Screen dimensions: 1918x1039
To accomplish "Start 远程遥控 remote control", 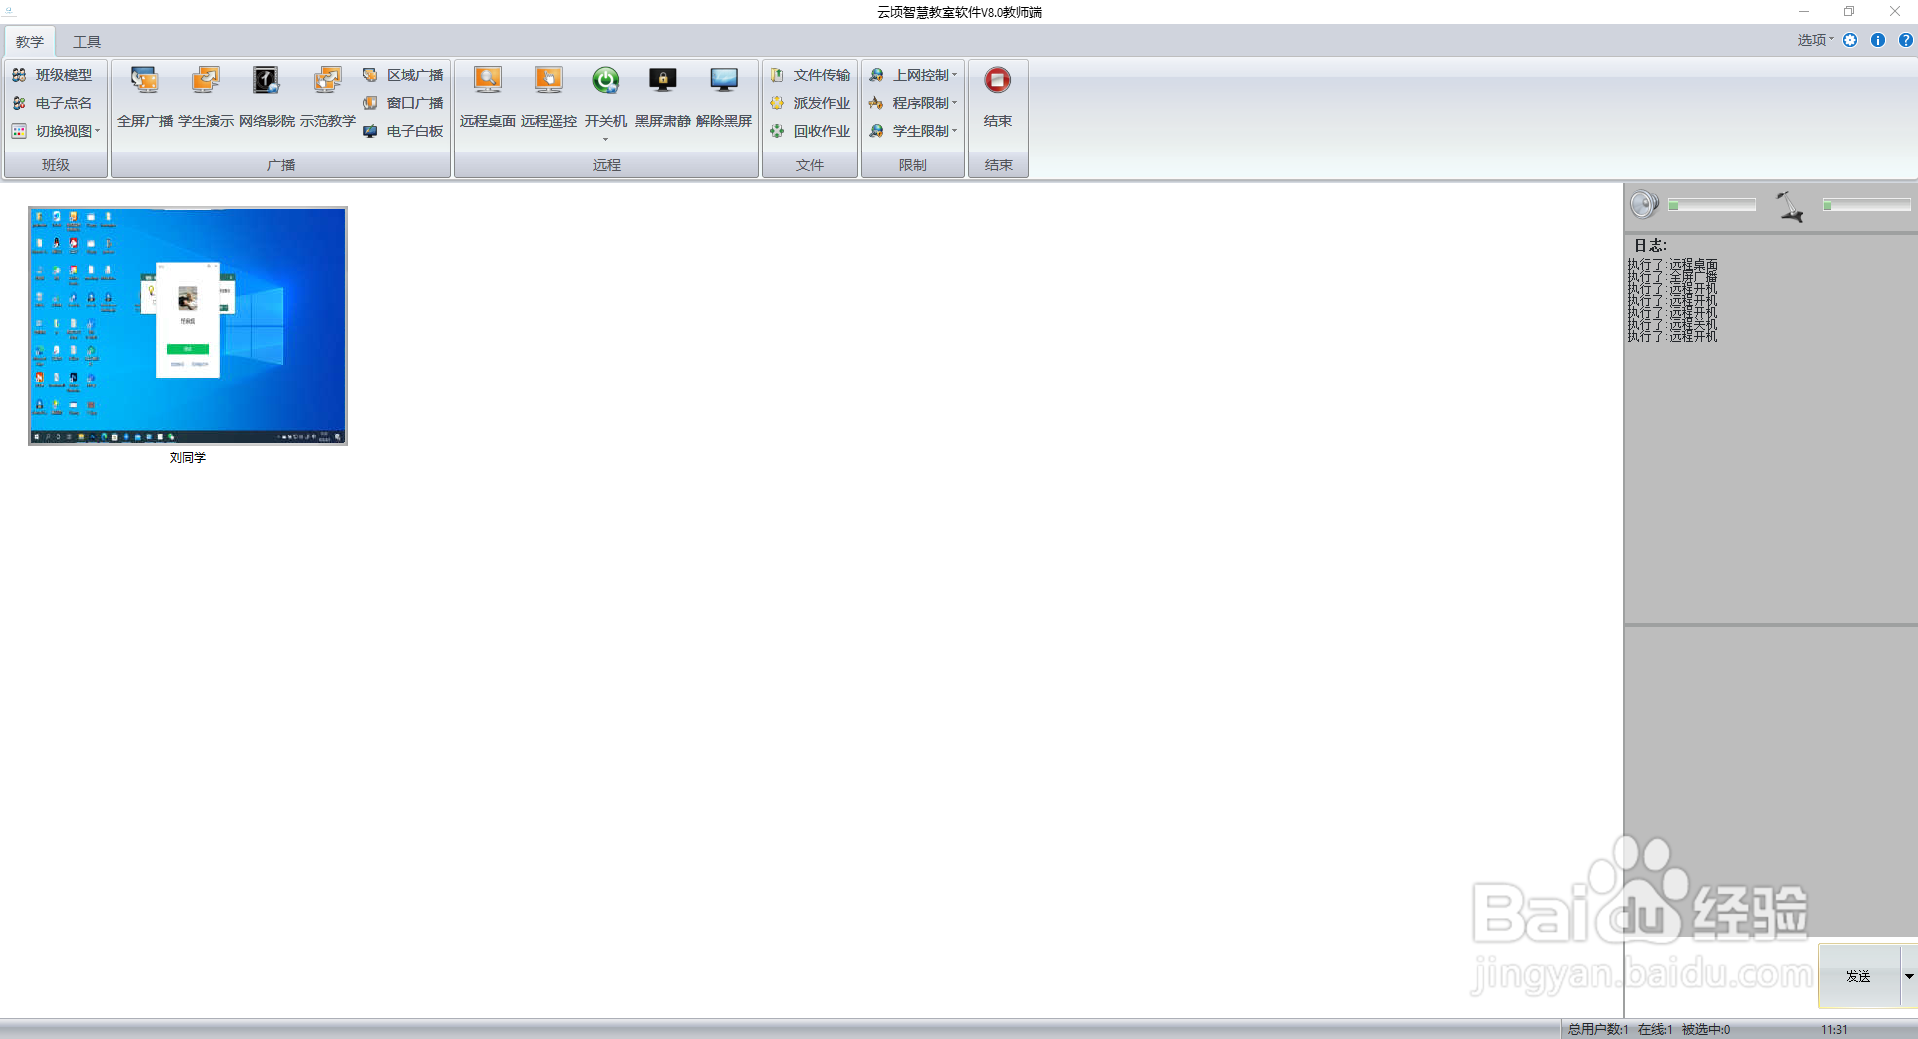I will (x=549, y=97).
